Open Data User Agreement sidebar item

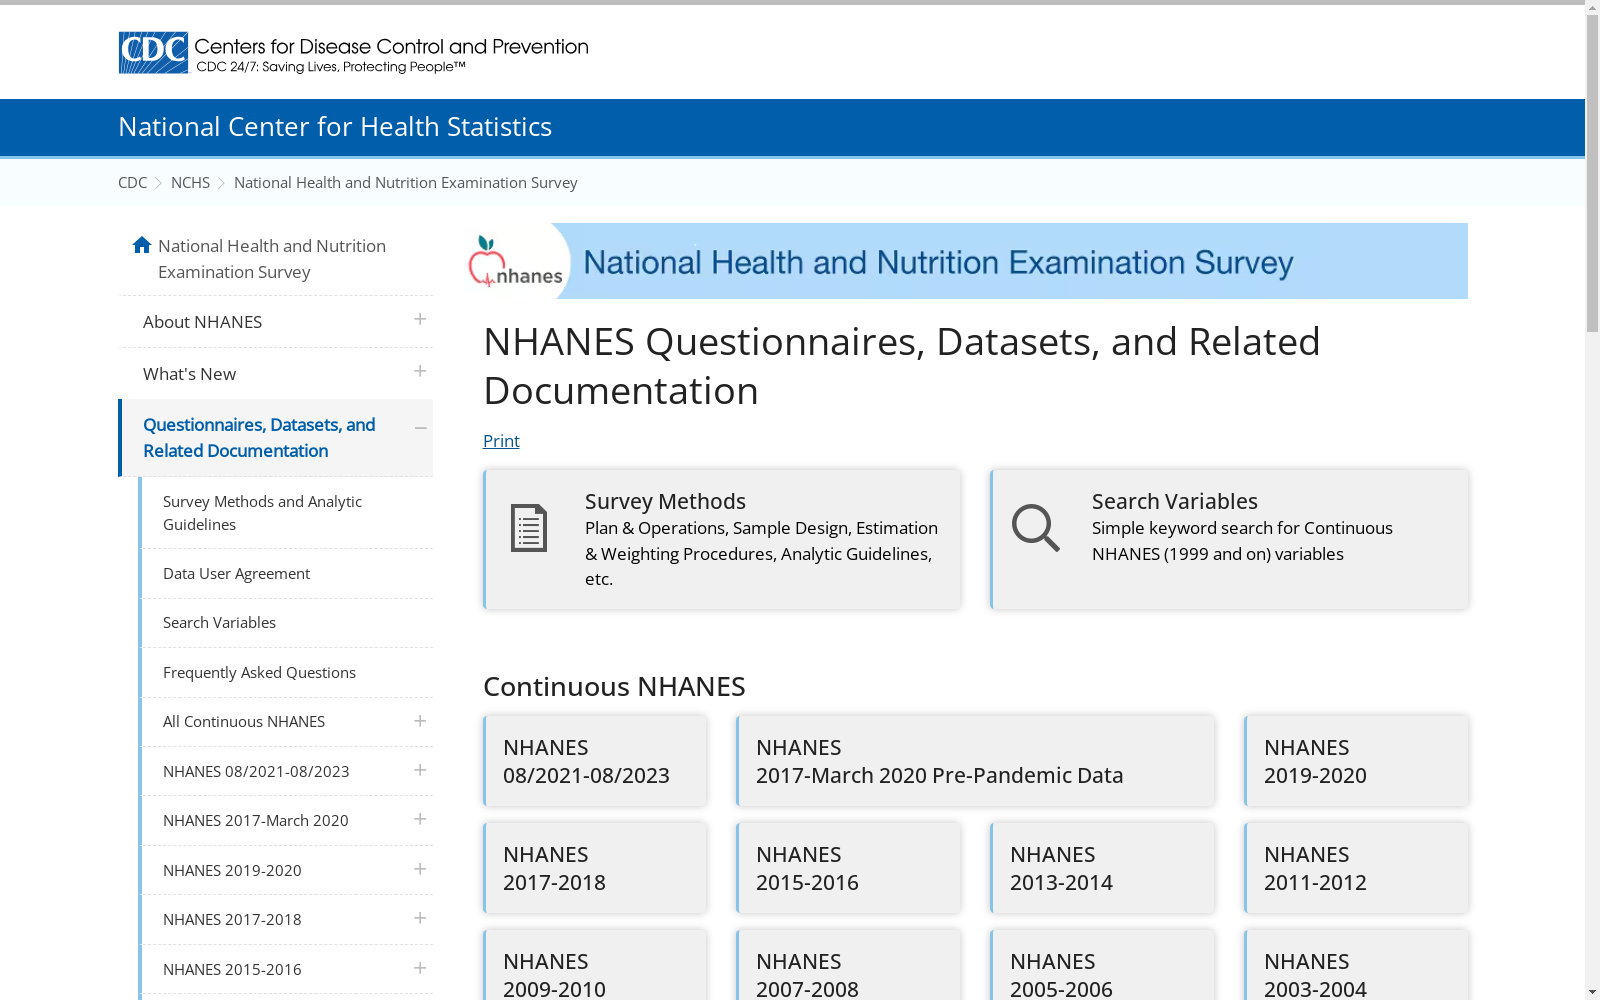236,573
